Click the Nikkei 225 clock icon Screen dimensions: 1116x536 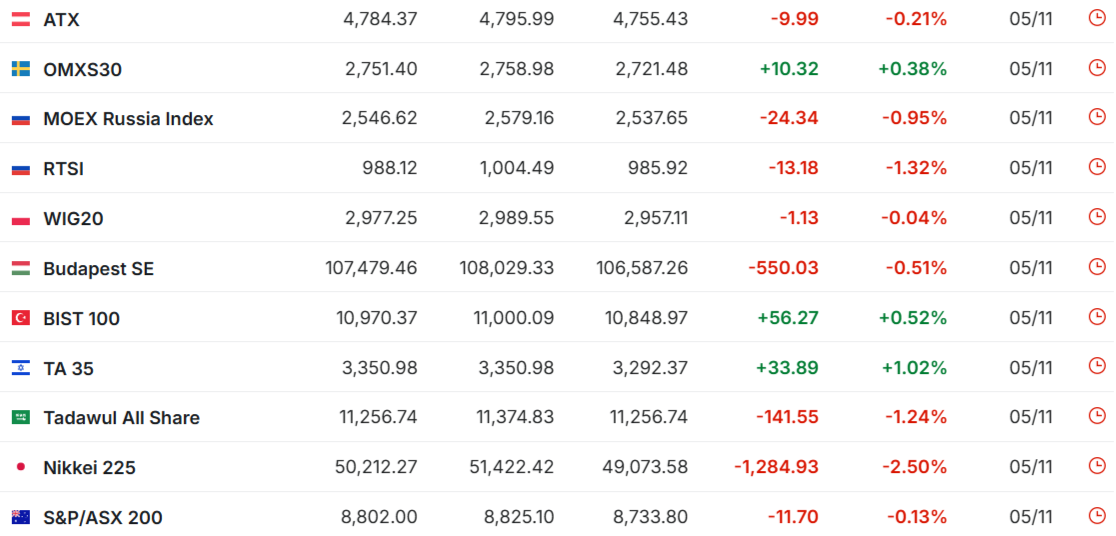pos(1096,467)
